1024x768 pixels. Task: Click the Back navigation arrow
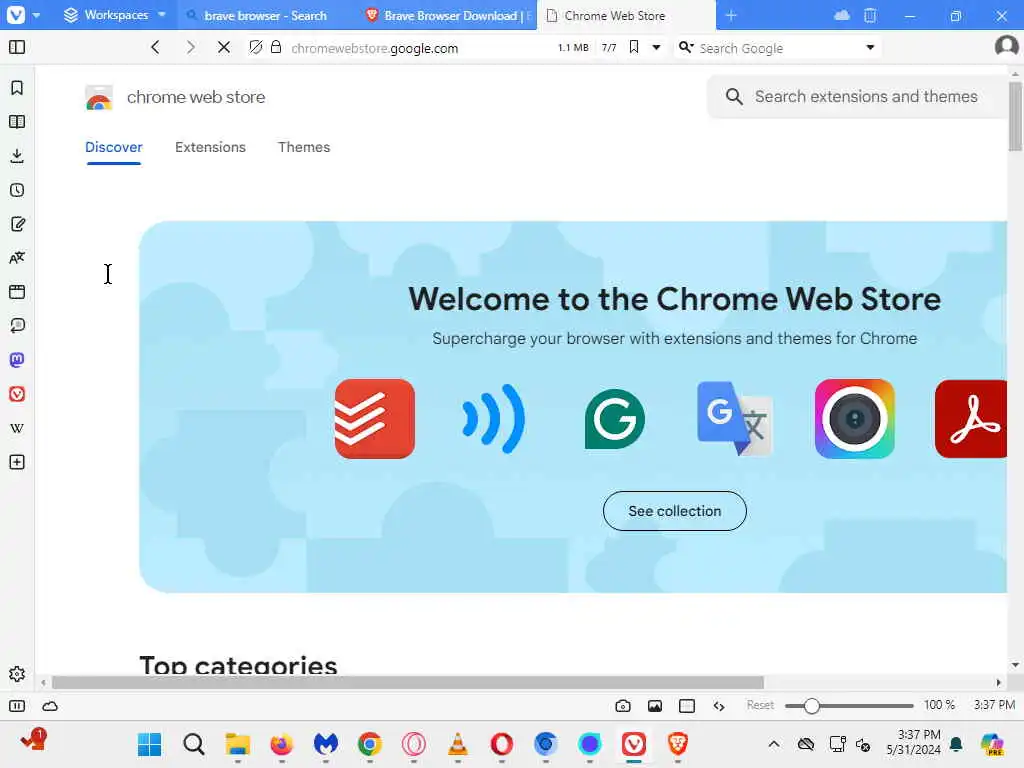tap(155, 47)
